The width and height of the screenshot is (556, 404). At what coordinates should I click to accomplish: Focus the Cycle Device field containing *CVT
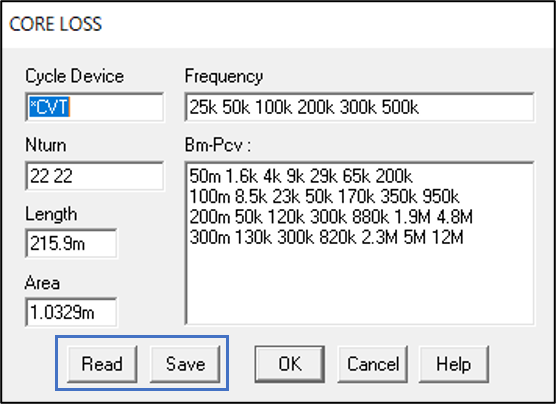coord(94,107)
